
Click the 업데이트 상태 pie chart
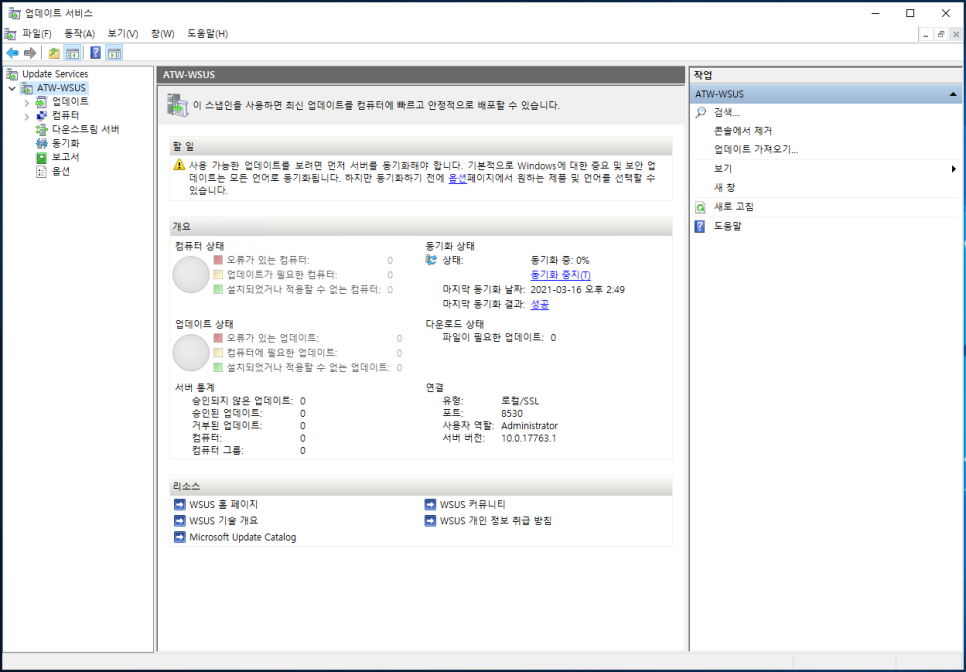pos(191,352)
